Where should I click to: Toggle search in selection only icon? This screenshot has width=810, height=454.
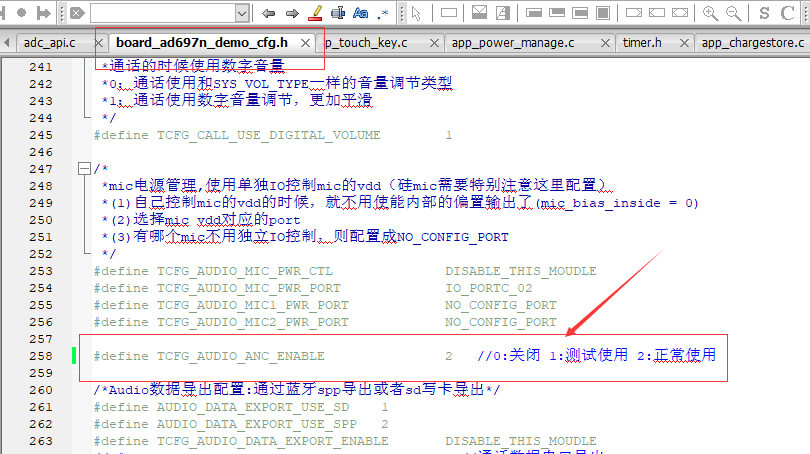pos(338,13)
